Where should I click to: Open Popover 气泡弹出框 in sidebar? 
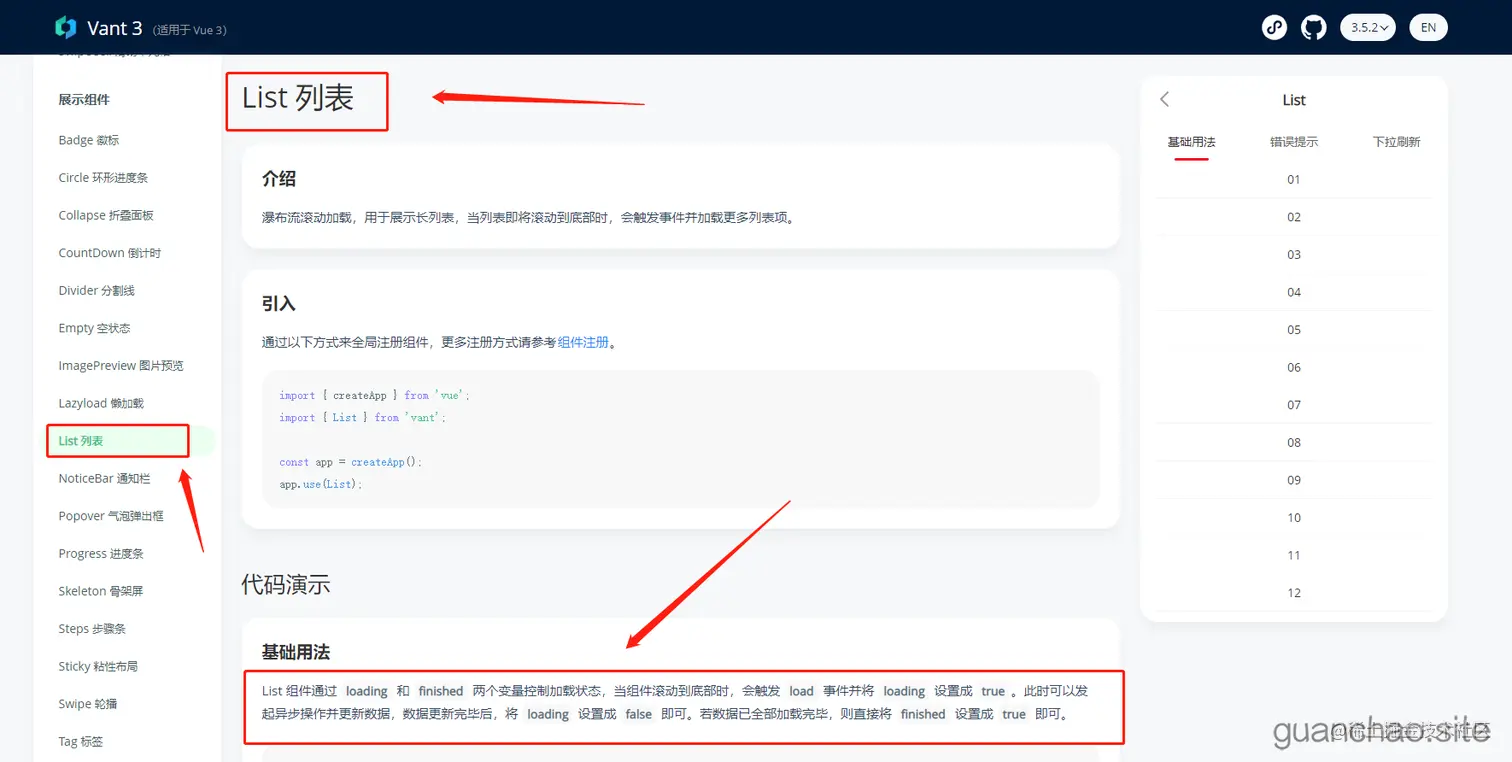click(x=111, y=516)
